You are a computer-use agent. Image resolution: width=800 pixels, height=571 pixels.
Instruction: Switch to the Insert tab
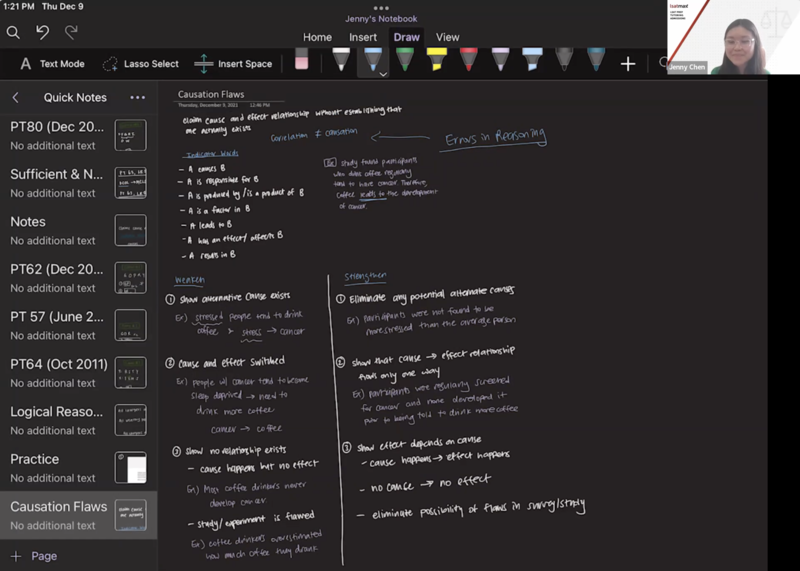coord(363,37)
